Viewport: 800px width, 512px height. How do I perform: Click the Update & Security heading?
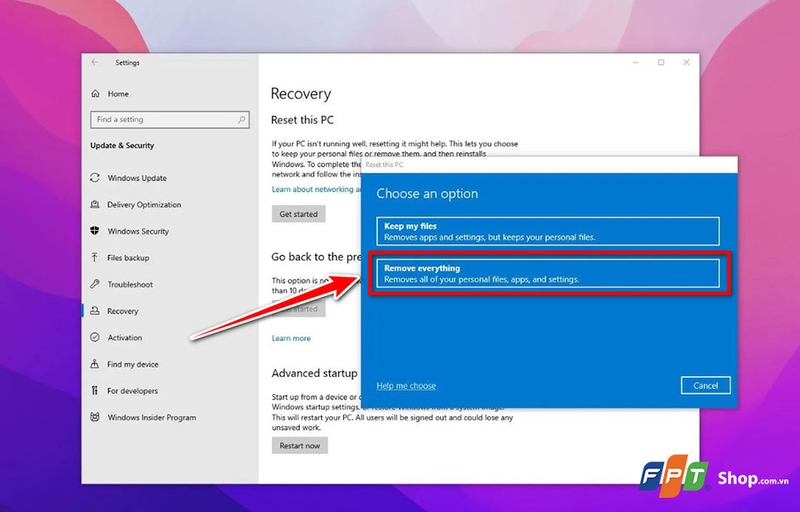[122, 145]
